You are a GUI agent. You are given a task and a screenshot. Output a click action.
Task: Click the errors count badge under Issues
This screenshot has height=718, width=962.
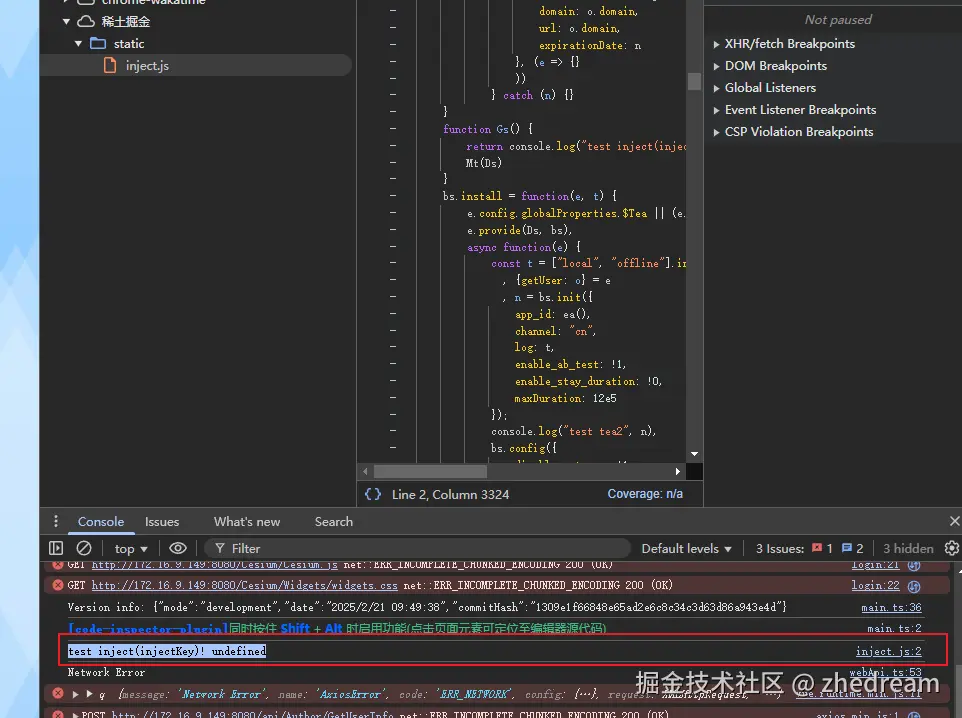tap(822, 548)
